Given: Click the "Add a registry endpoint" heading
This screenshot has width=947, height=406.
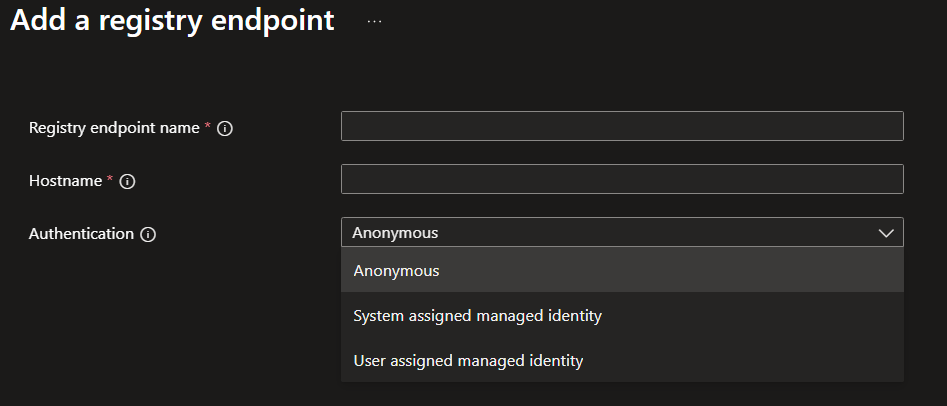Looking at the screenshot, I should (x=172, y=21).
